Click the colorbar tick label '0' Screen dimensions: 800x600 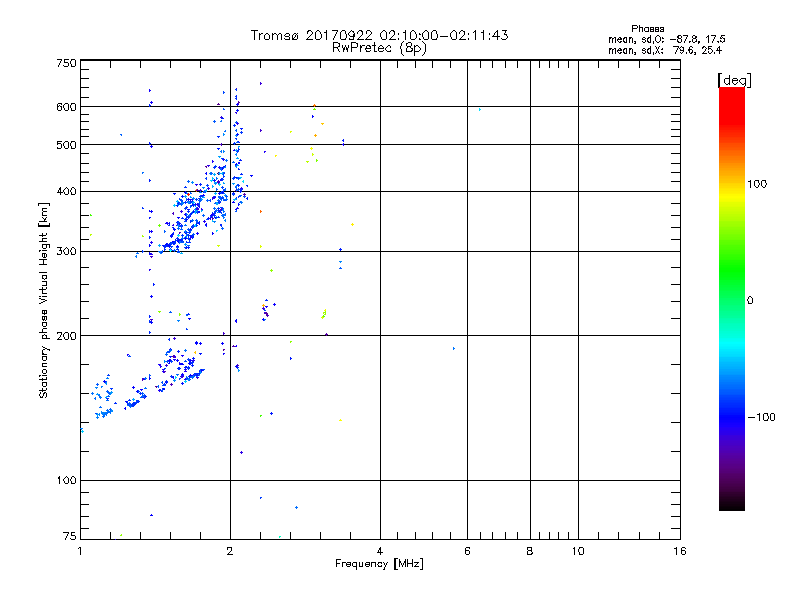pyautogui.click(x=749, y=301)
